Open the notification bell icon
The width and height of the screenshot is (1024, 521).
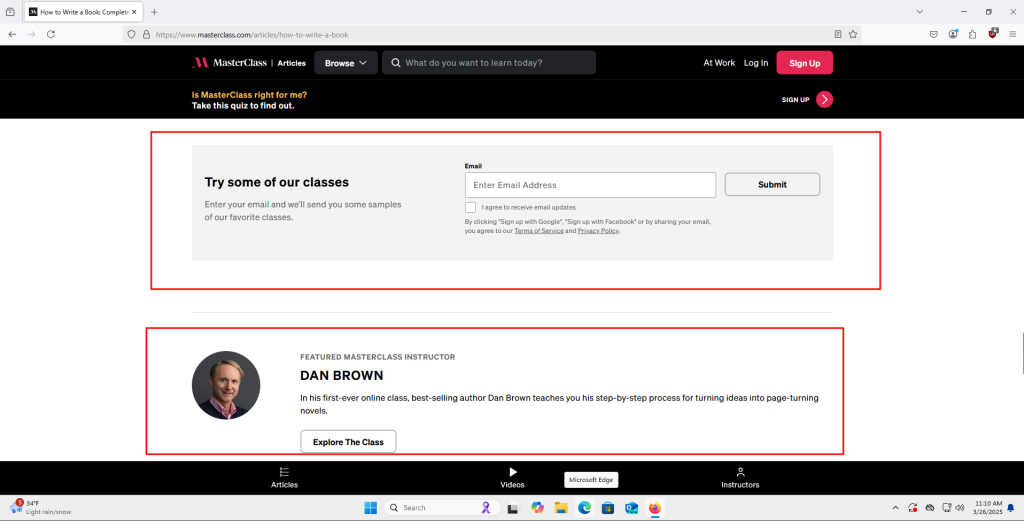point(1011,507)
